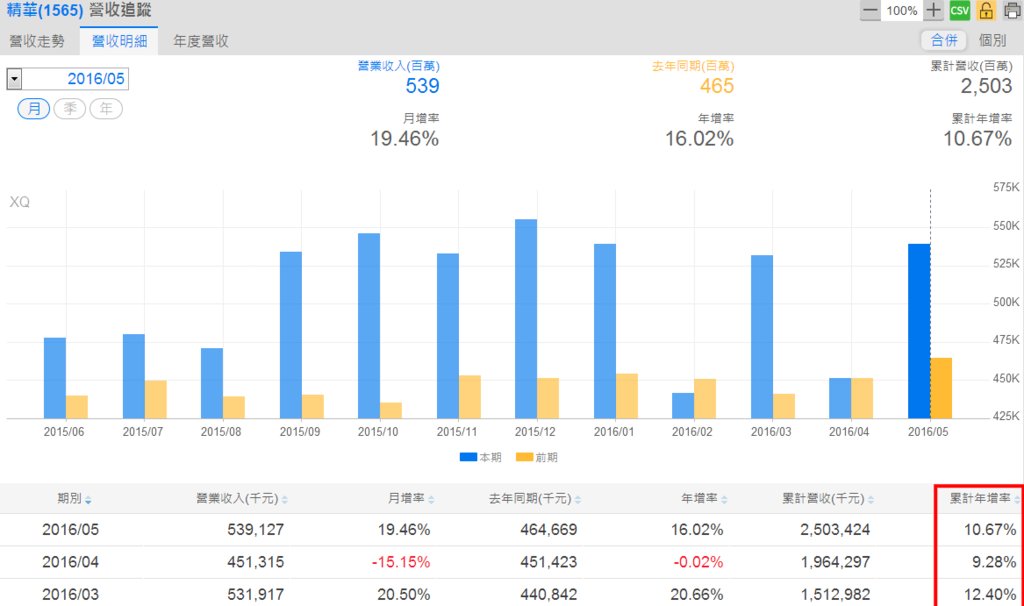The width and height of the screenshot is (1024, 606).
Task: Click the 2016/02 blue bar
Action: 683,406
